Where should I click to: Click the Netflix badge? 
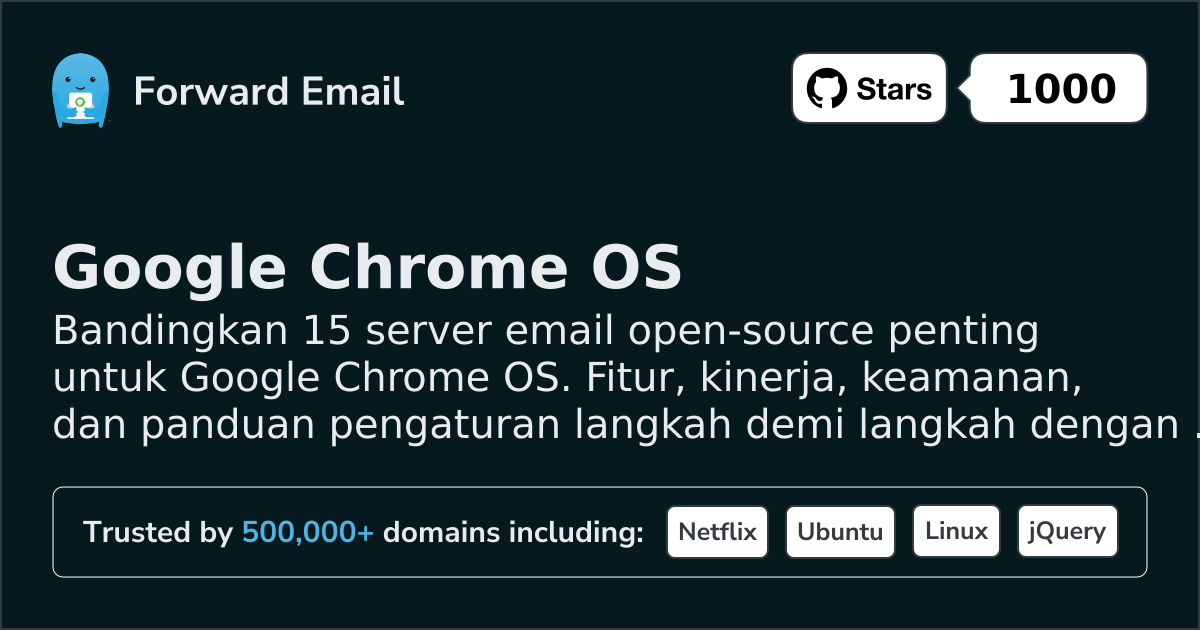coord(717,532)
